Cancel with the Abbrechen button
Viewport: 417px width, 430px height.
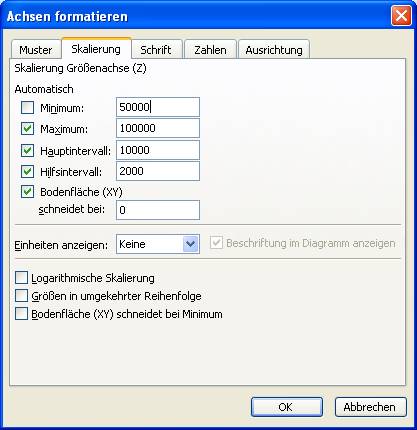pyautogui.click(x=371, y=407)
